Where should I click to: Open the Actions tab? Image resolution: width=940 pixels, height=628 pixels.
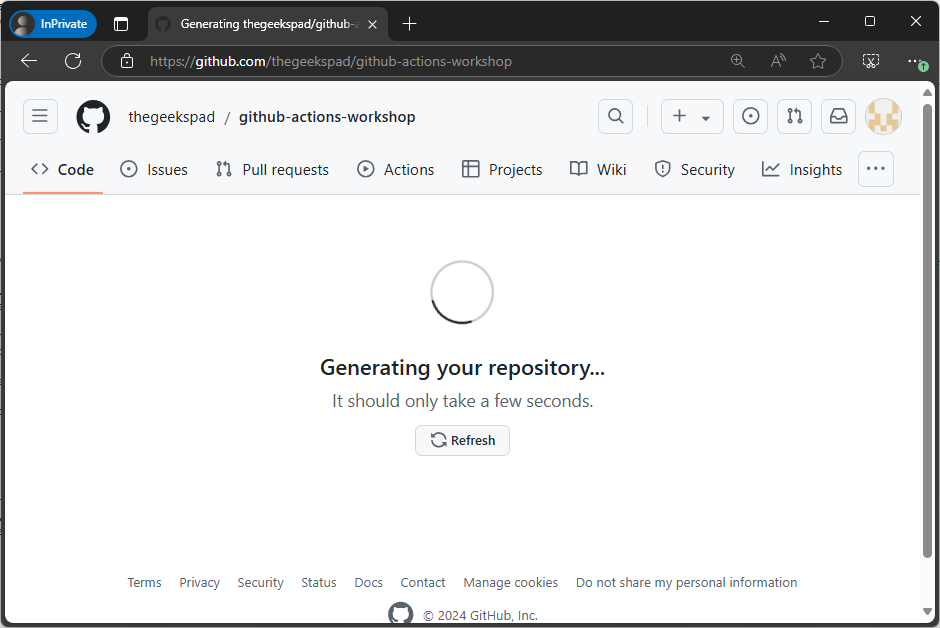click(x=396, y=170)
